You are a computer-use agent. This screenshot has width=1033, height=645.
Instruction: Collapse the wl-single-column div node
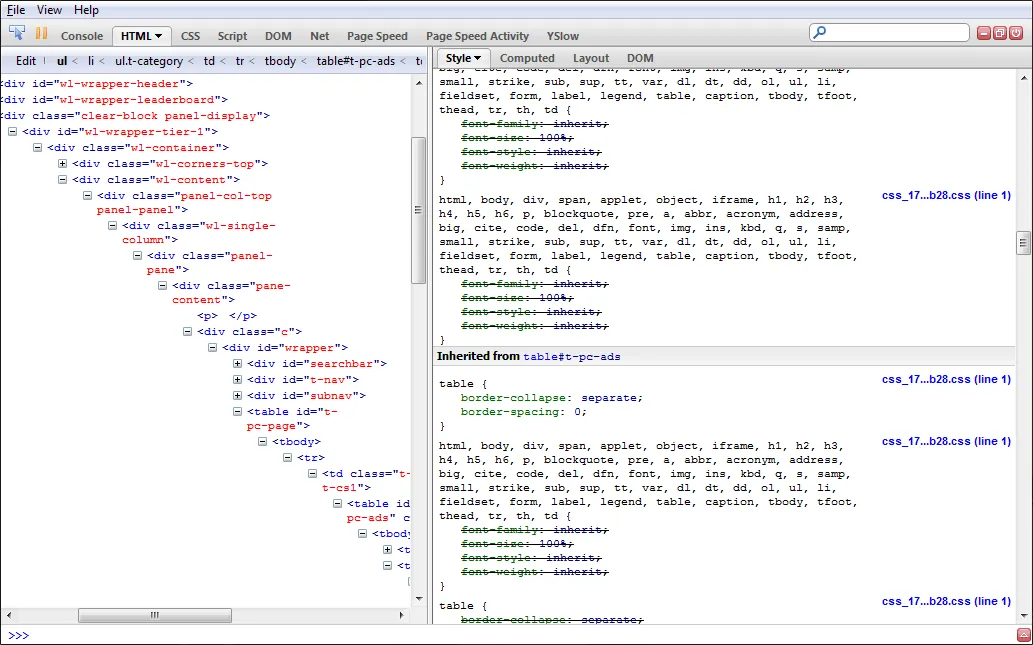click(112, 225)
